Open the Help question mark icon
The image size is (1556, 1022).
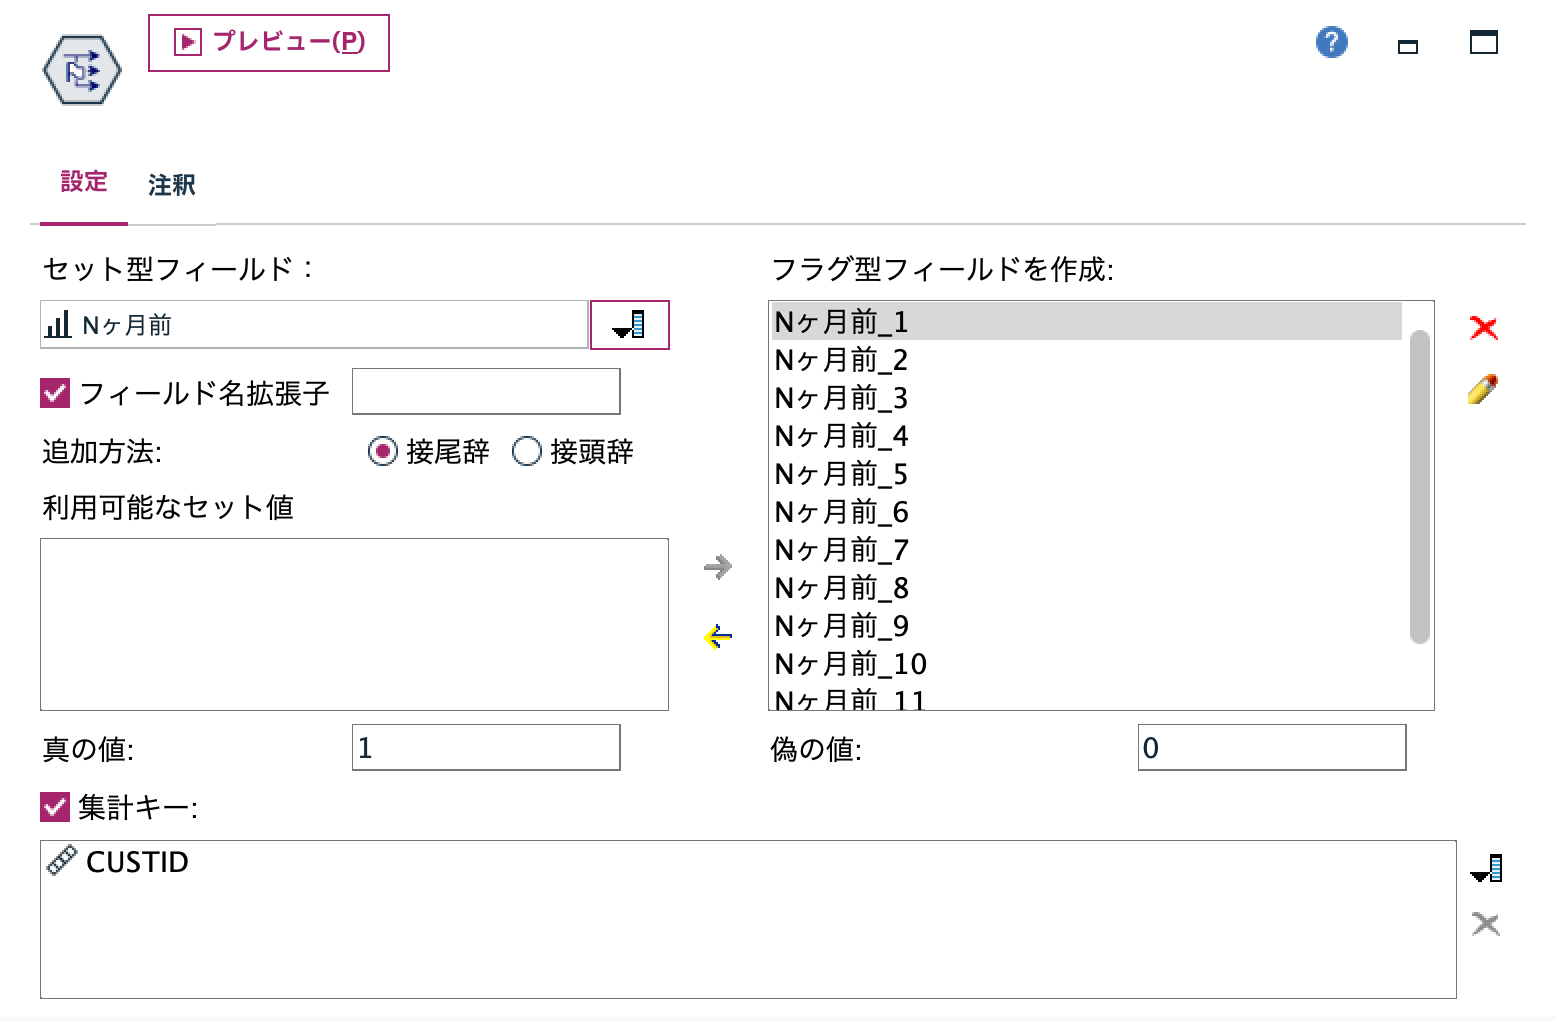[1330, 43]
